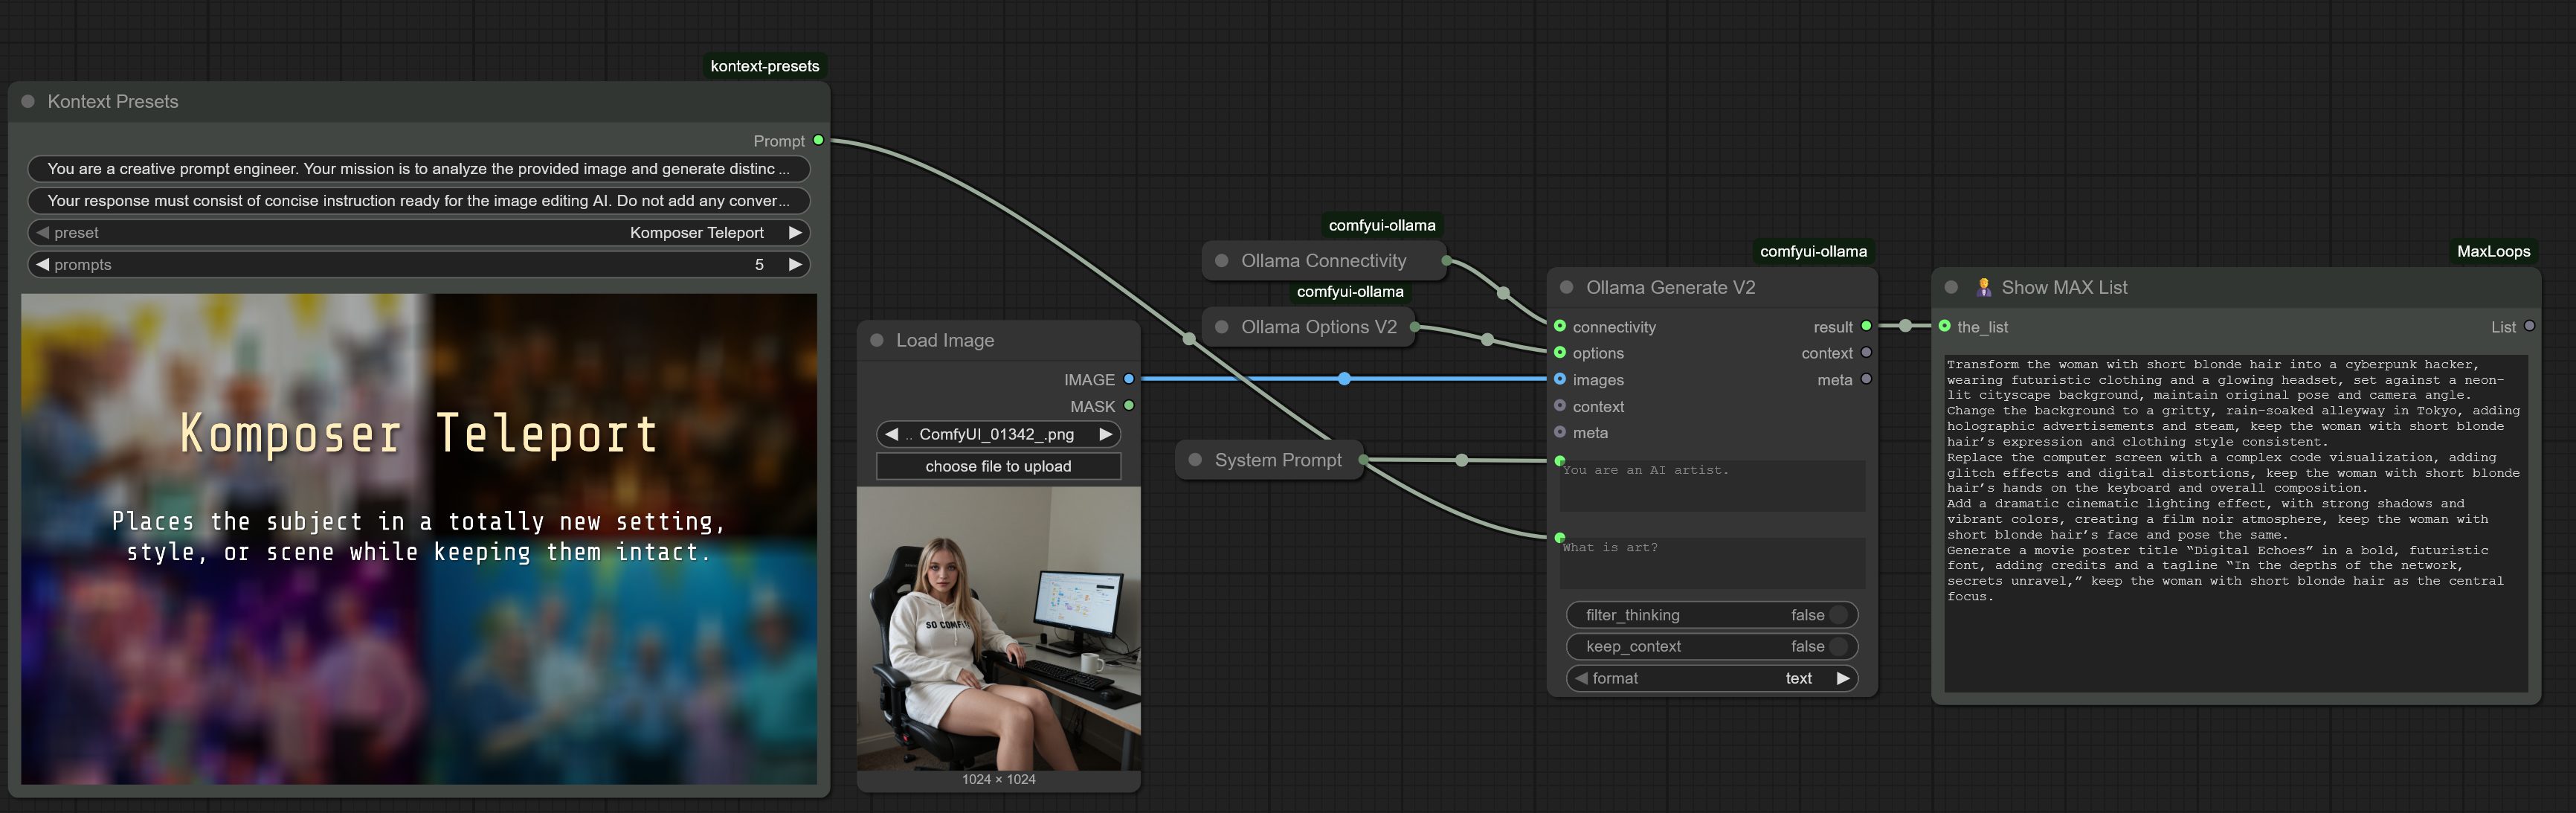Click the Prompt output socket
Image resolution: width=2576 pixels, height=813 pixels.
[818, 140]
